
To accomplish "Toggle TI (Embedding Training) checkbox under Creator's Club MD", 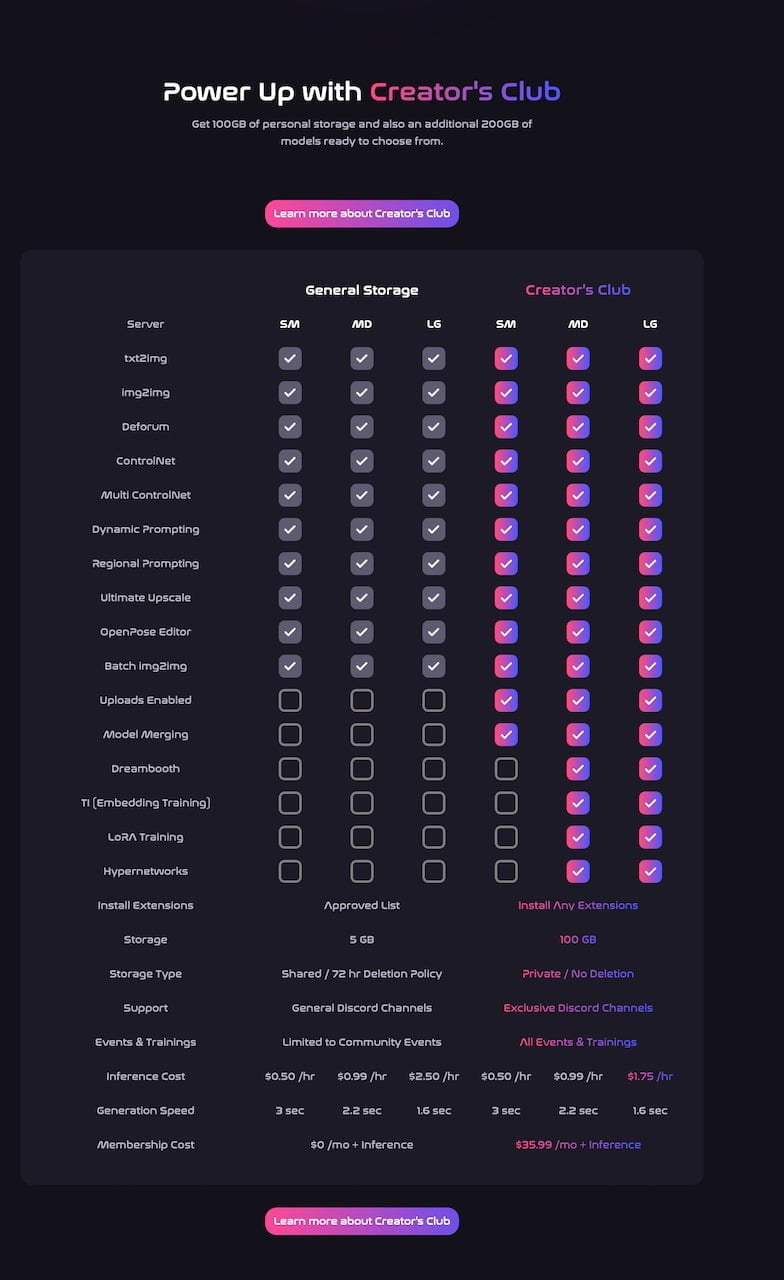I will (x=578, y=803).
